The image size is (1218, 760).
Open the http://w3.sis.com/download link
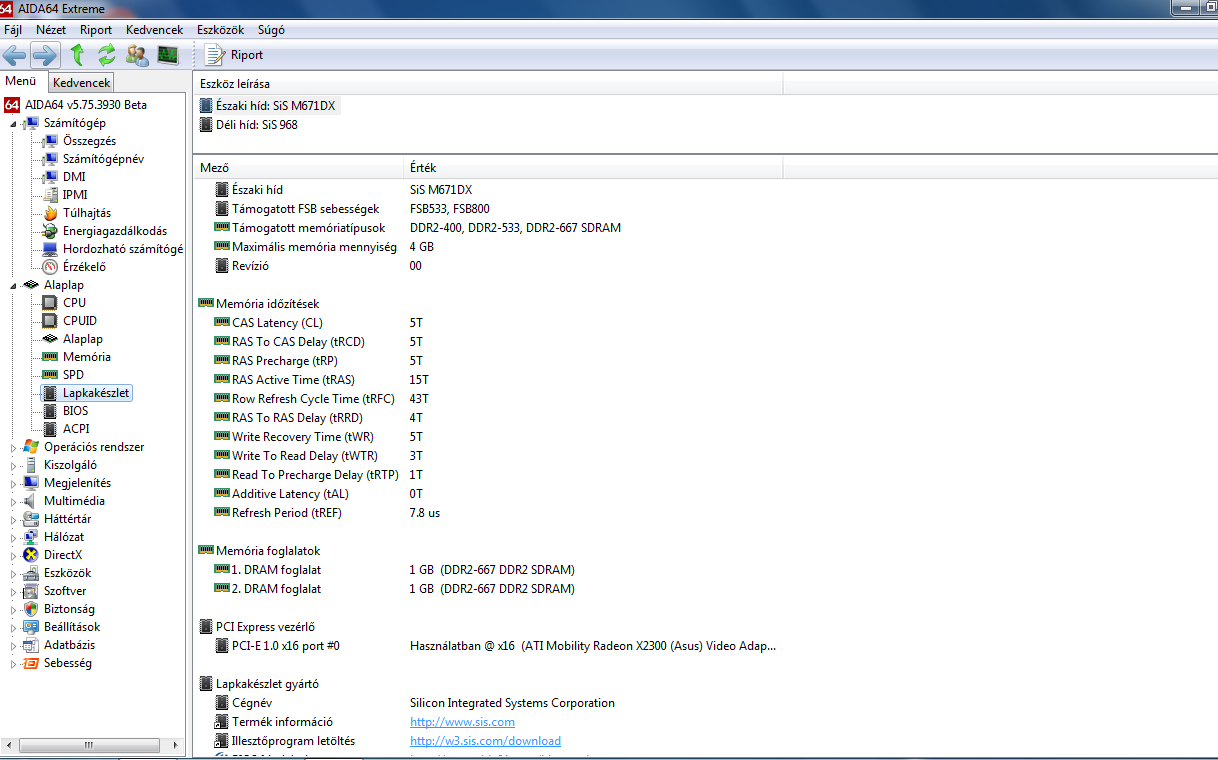(x=485, y=741)
